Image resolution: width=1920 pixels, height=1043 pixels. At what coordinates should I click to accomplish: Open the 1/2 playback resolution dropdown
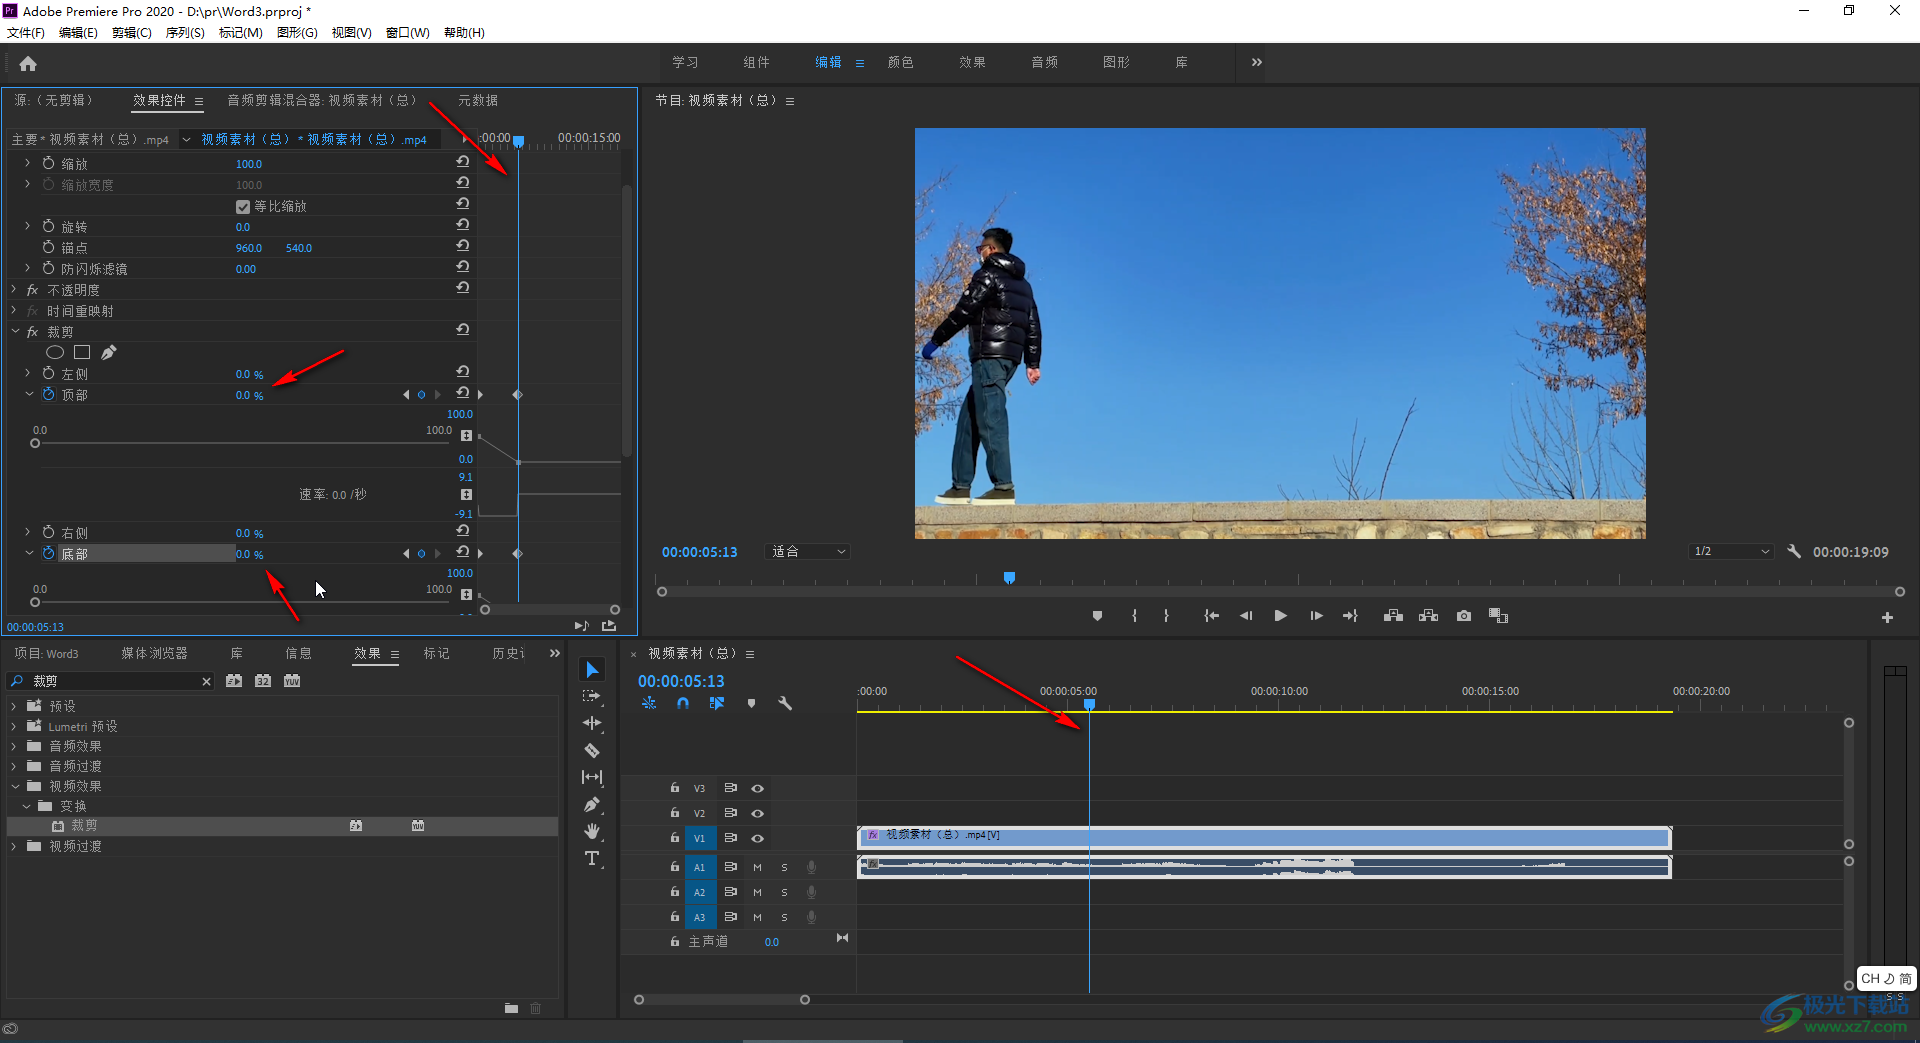[1731, 551]
